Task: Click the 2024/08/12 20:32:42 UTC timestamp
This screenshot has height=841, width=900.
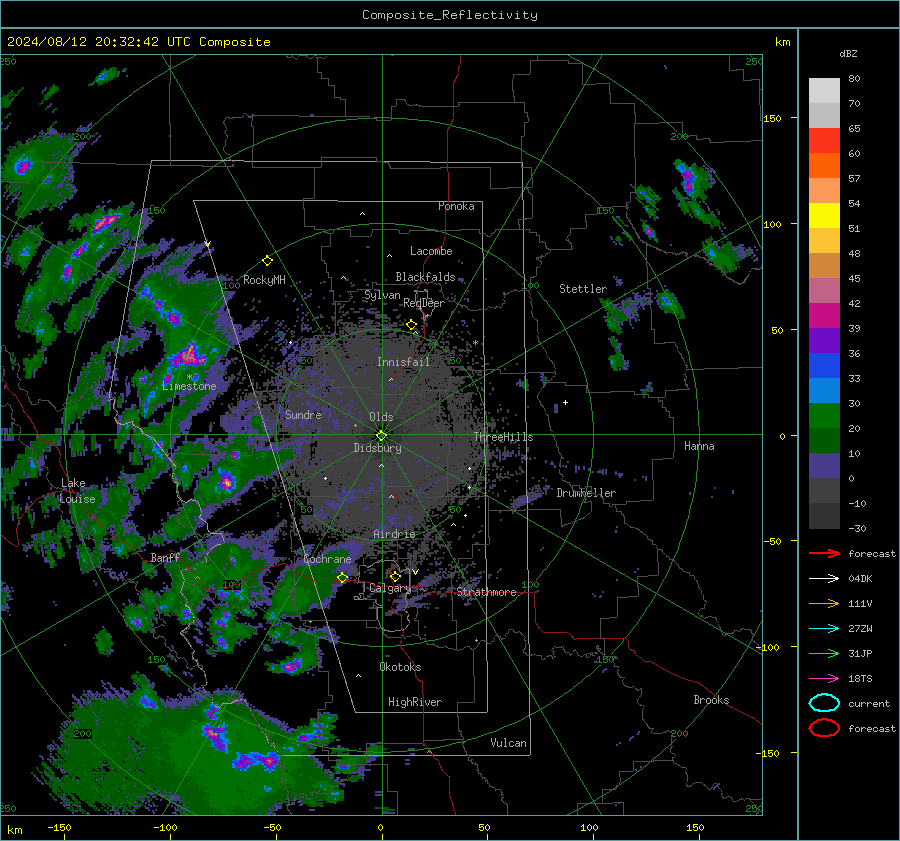Action: tap(98, 42)
